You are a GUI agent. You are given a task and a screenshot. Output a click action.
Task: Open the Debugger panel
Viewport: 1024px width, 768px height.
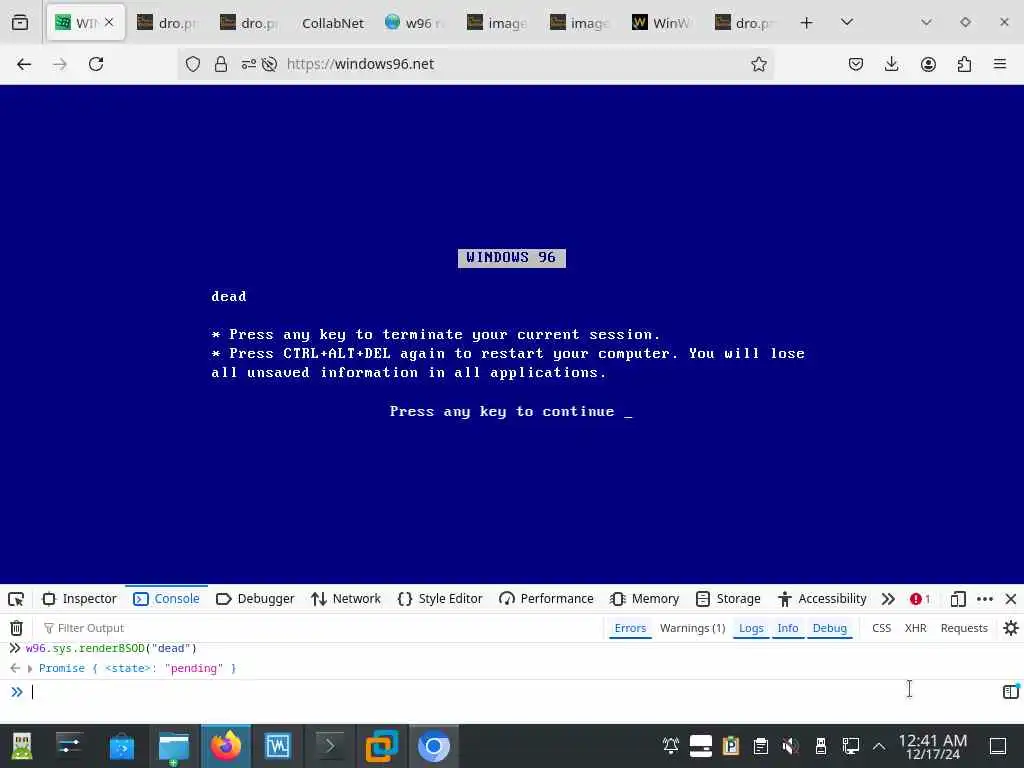(x=255, y=599)
